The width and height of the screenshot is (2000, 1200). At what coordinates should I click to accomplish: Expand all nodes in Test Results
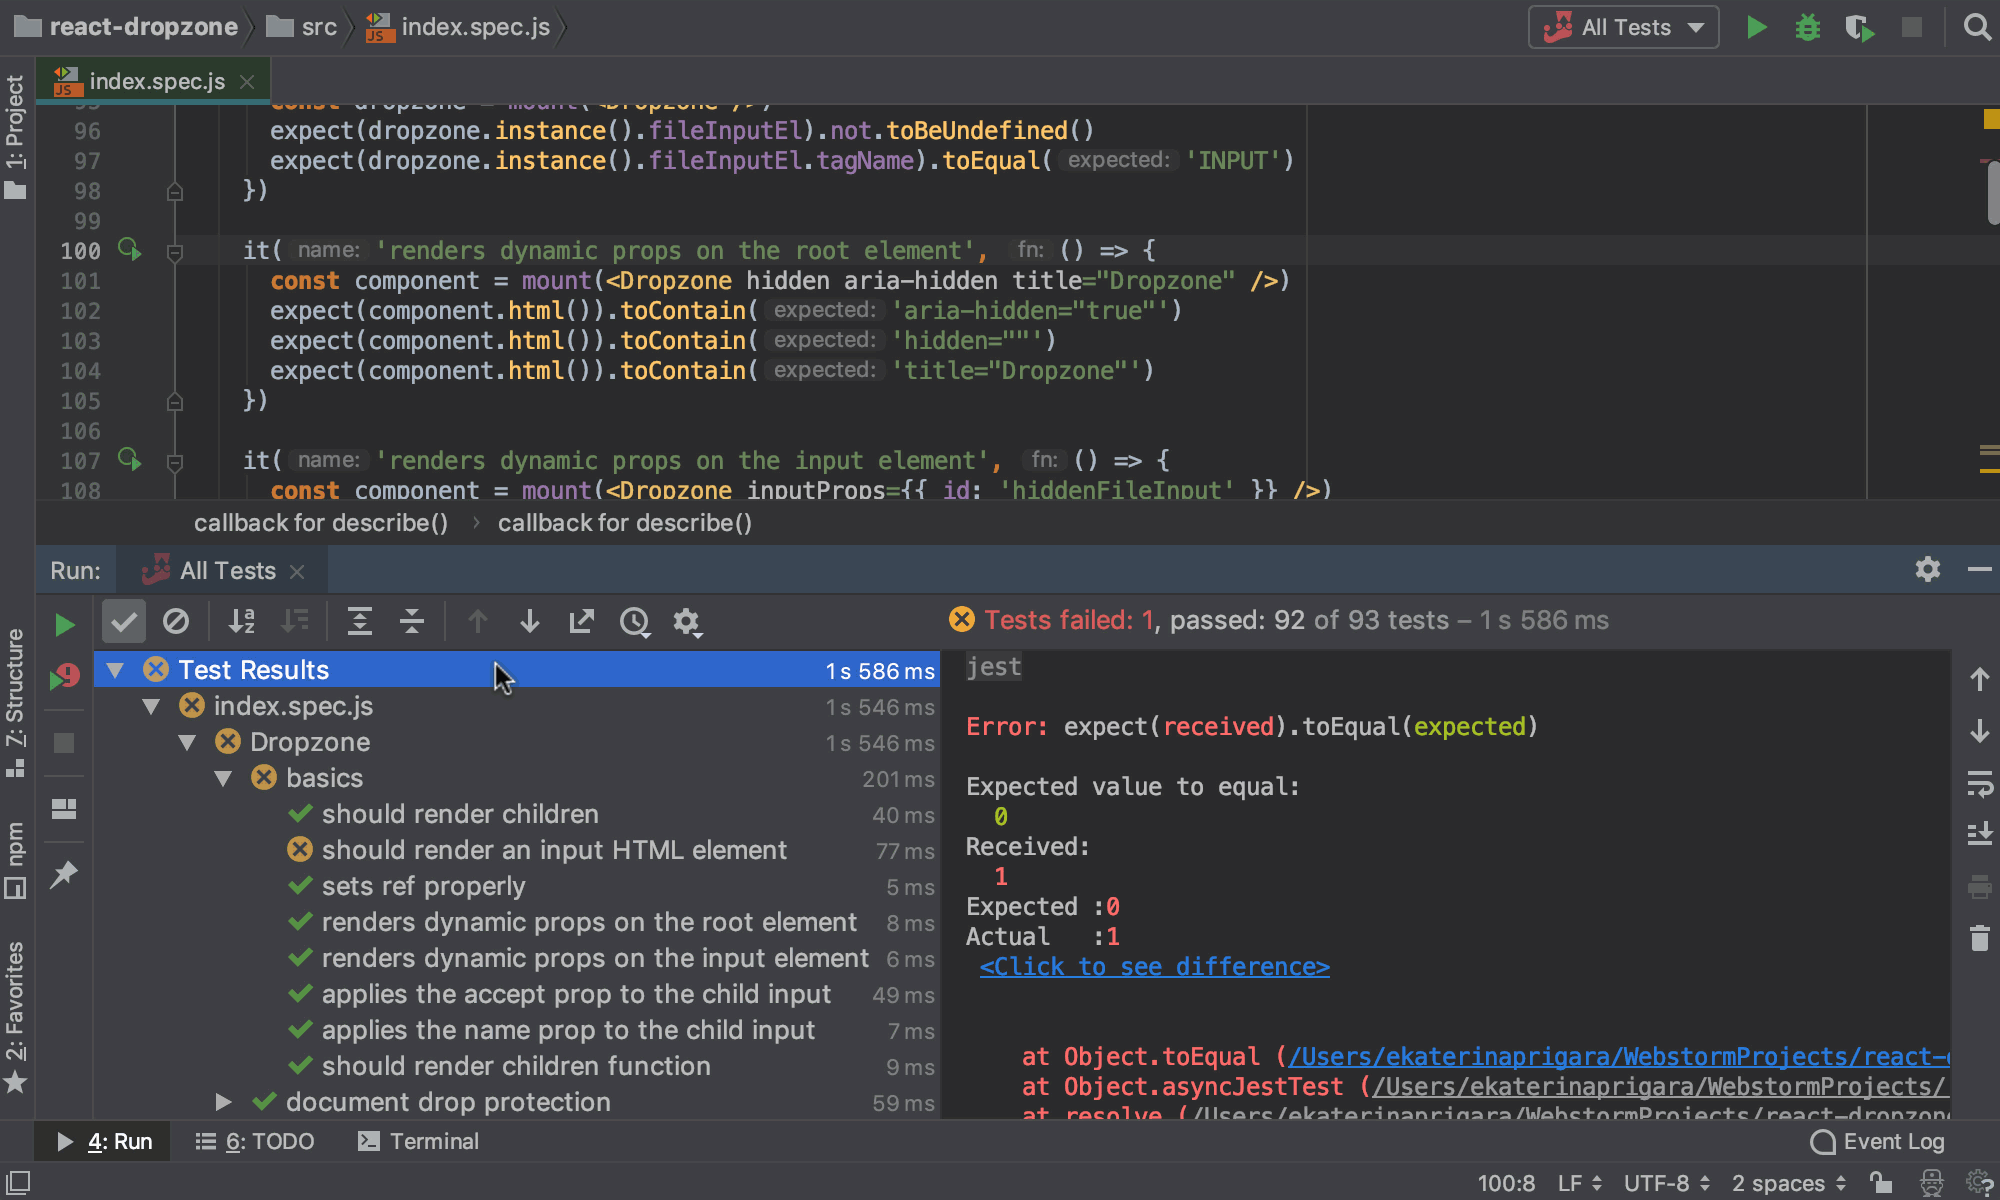[360, 621]
